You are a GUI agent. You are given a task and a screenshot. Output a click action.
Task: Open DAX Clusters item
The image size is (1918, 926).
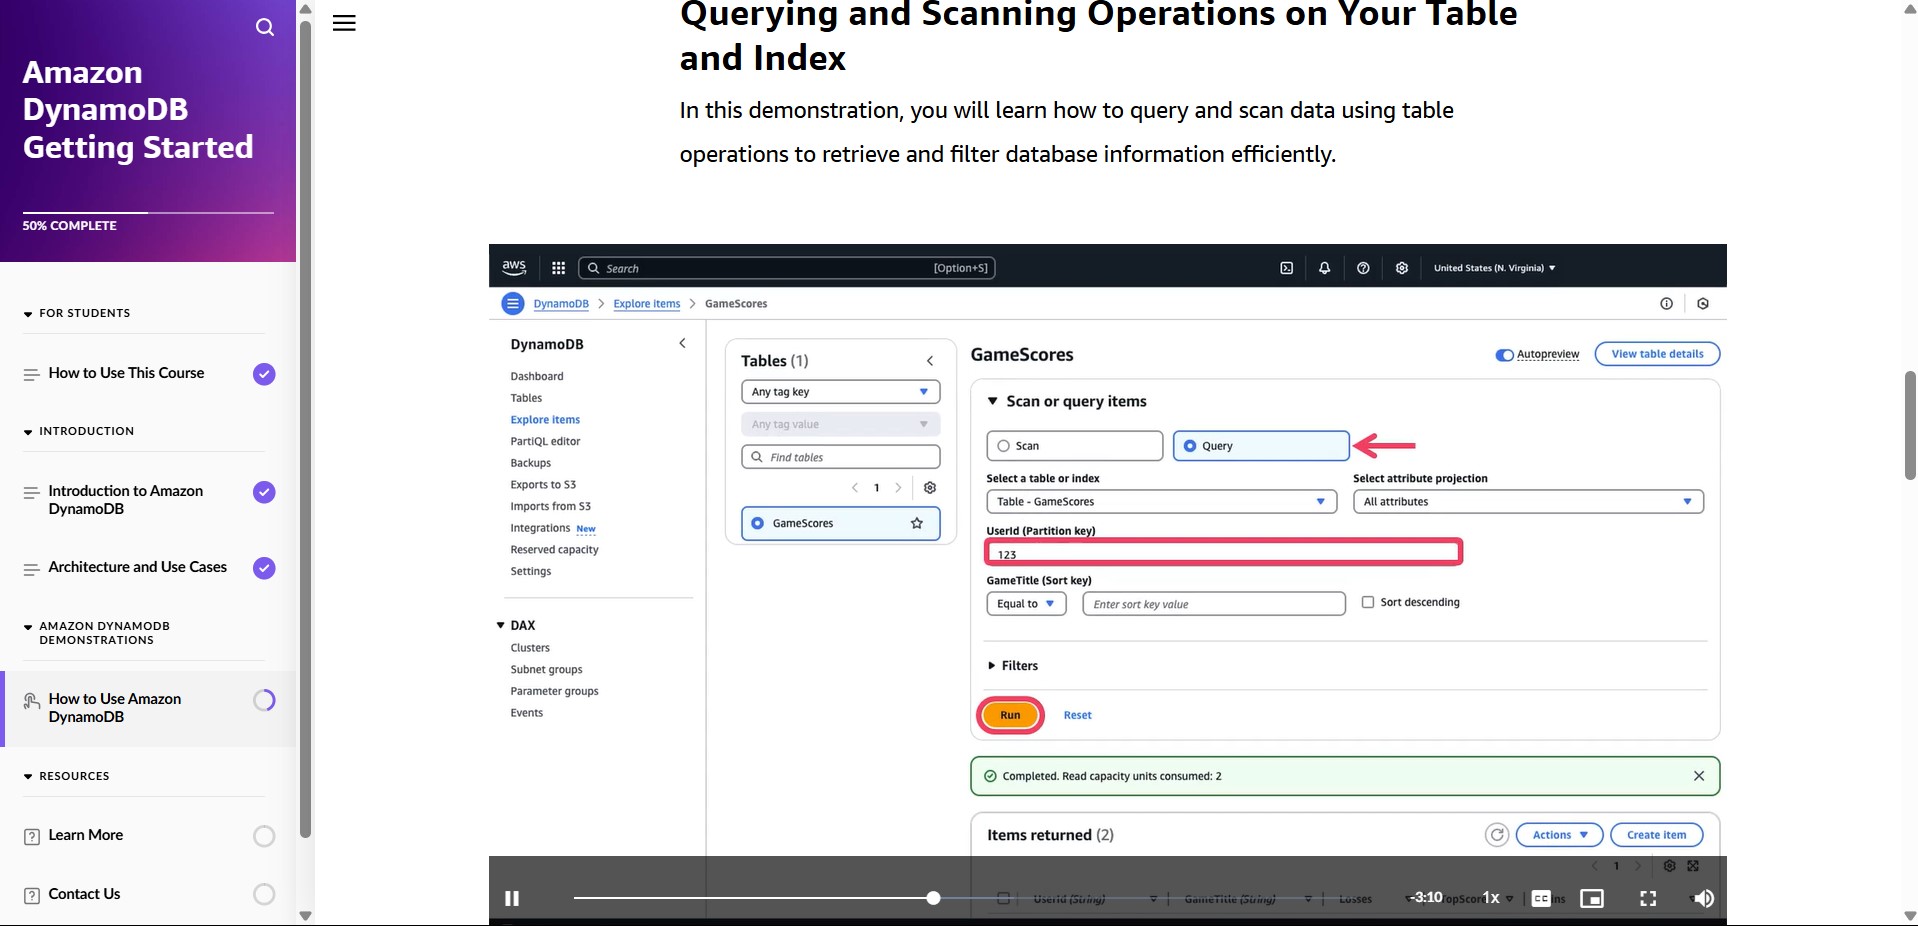coord(530,648)
